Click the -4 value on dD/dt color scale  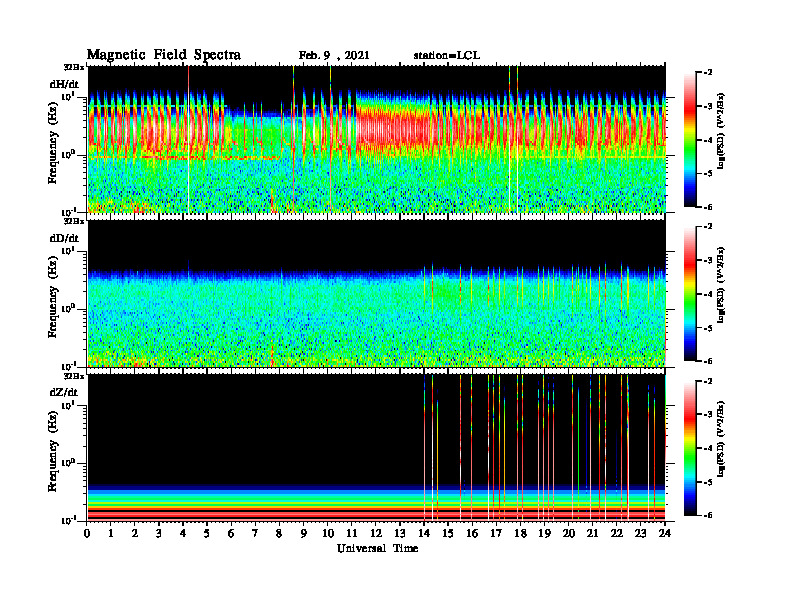708,294
